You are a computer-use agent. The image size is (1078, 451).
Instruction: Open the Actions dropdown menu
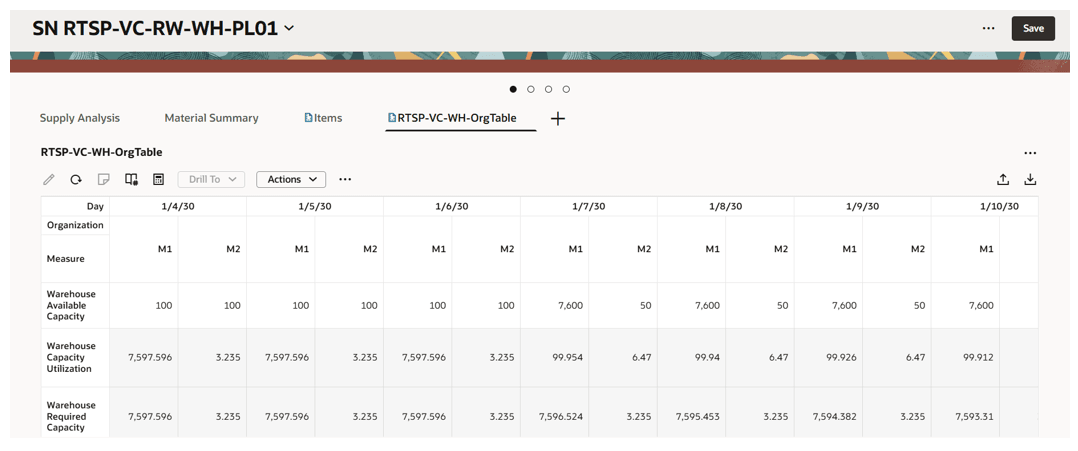click(x=291, y=179)
